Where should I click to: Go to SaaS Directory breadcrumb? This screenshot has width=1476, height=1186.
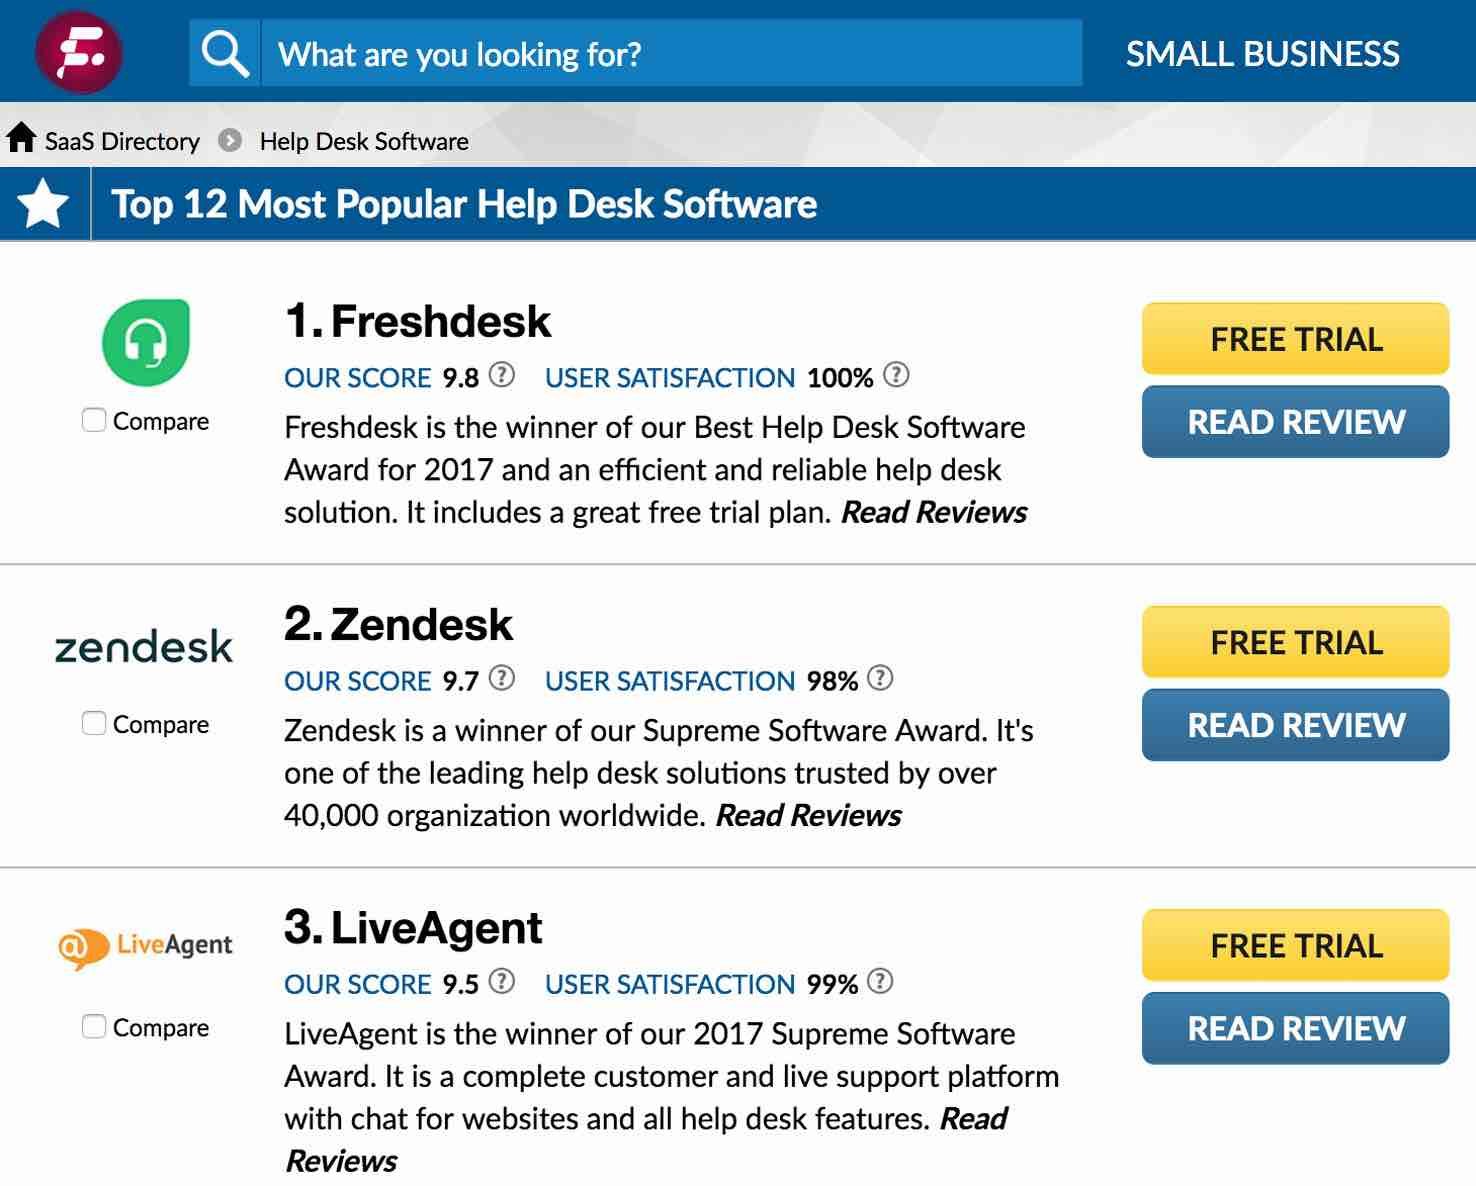[122, 141]
